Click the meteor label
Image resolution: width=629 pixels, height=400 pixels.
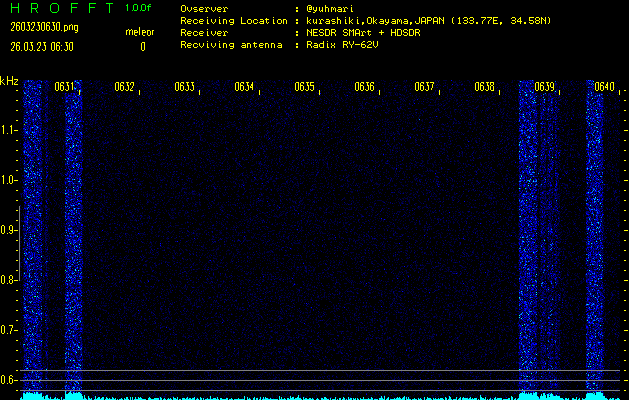coord(140,32)
